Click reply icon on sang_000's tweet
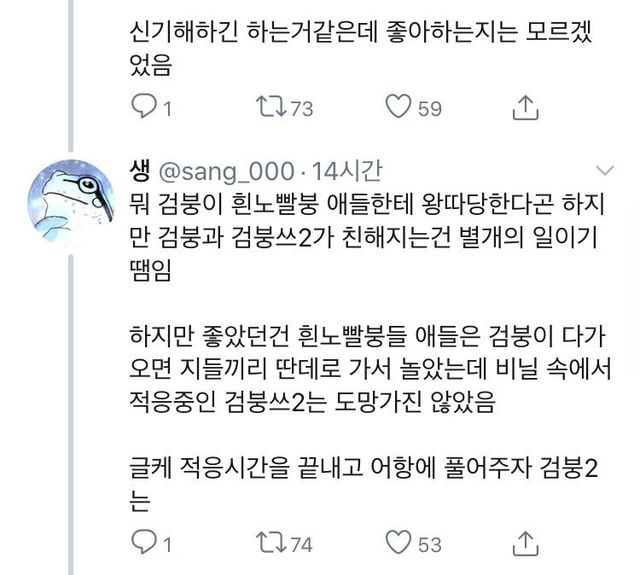This screenshot has width=640, height=575. pos(146,543)
